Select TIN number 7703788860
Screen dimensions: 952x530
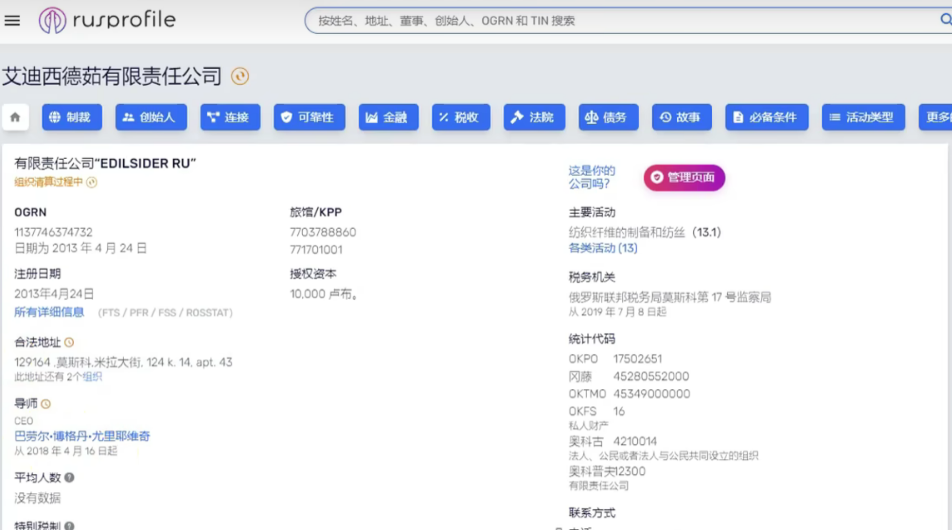click(x=323, y=232)
